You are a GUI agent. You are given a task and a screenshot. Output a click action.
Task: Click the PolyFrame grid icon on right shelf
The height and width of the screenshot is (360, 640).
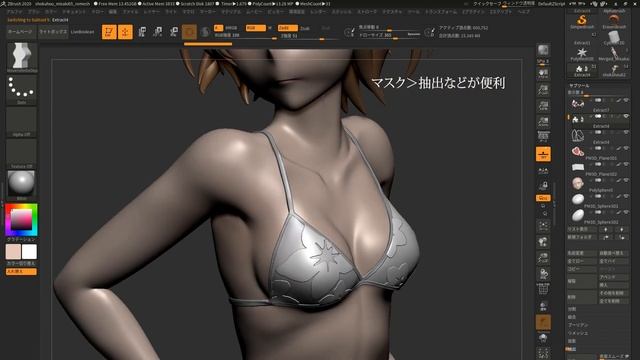coord(543,290)
